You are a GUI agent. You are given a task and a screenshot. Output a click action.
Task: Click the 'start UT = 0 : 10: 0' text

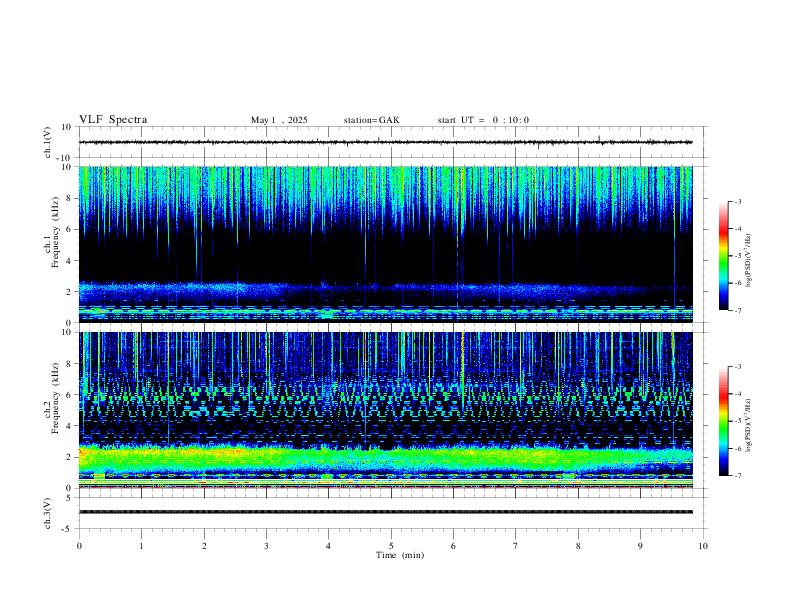483,120
